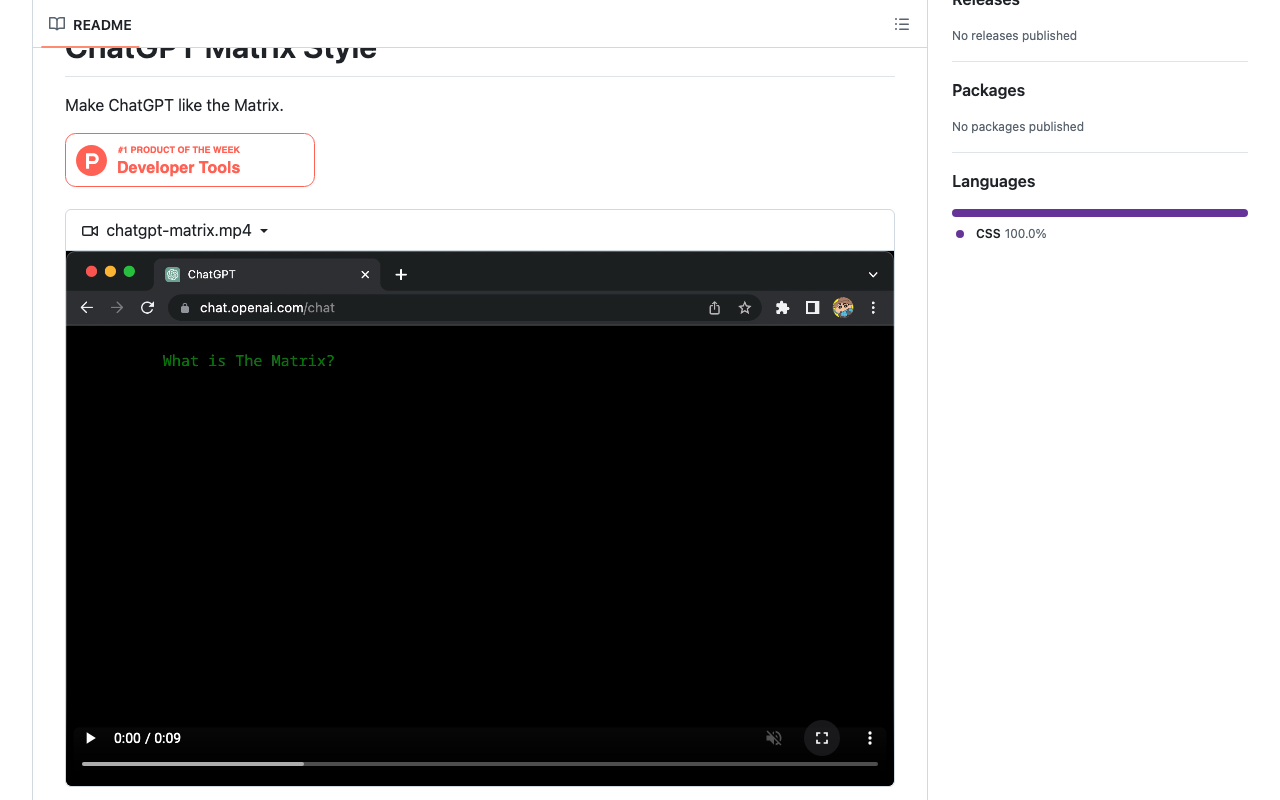Click the No releases published text
This screenshot has width=1280, height=800.
(x=1014, y=36)
